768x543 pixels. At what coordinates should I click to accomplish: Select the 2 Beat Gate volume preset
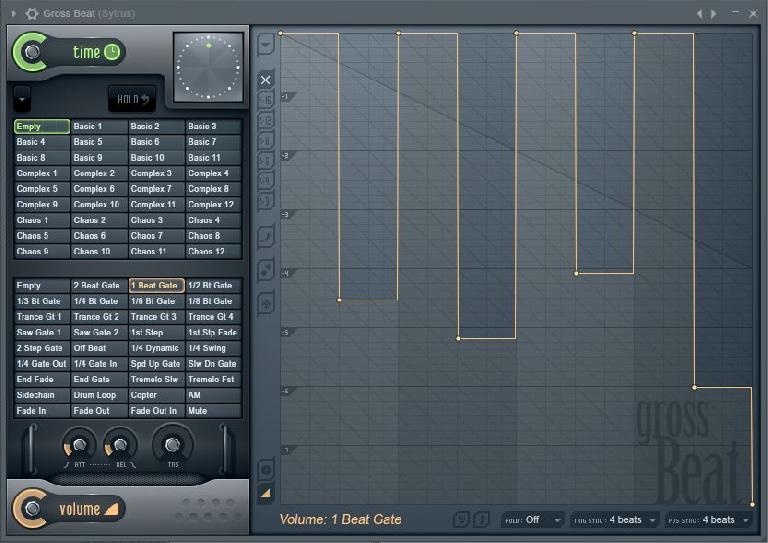pyautogui.click(x=99, y=285)
